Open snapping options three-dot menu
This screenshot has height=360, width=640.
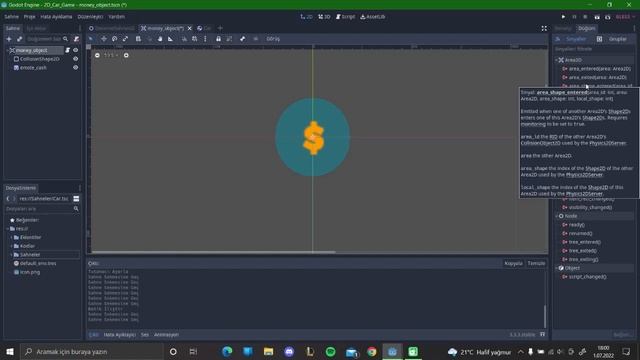(x=205, y=39)
